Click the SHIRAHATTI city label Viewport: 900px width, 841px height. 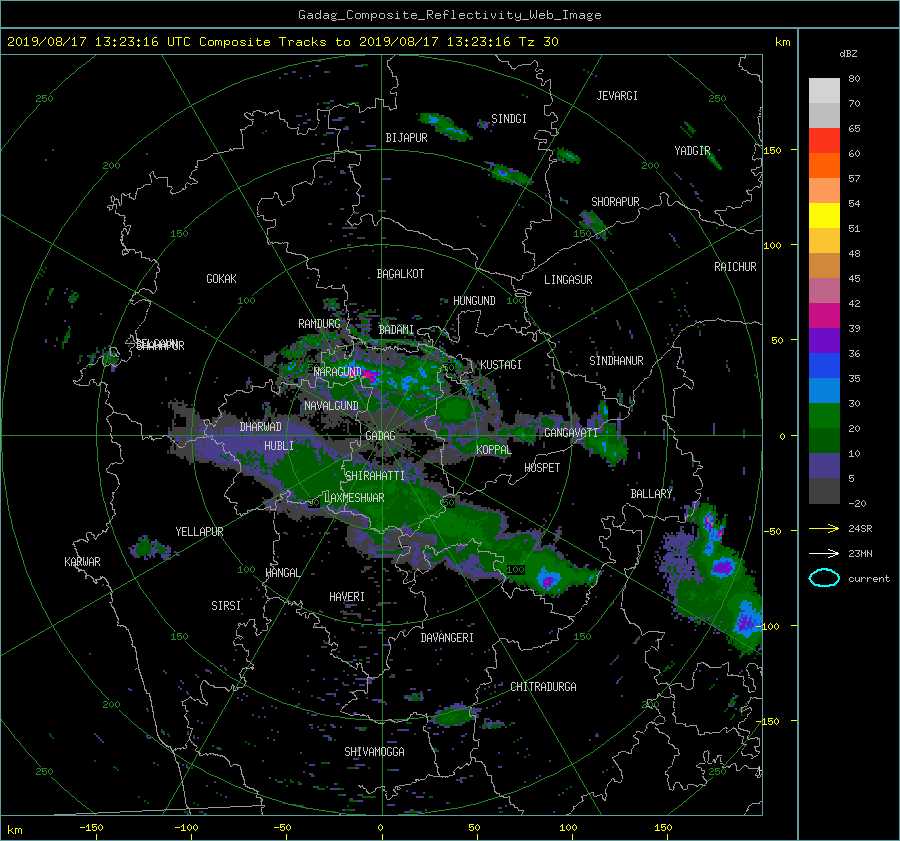(x=375, y=476)
